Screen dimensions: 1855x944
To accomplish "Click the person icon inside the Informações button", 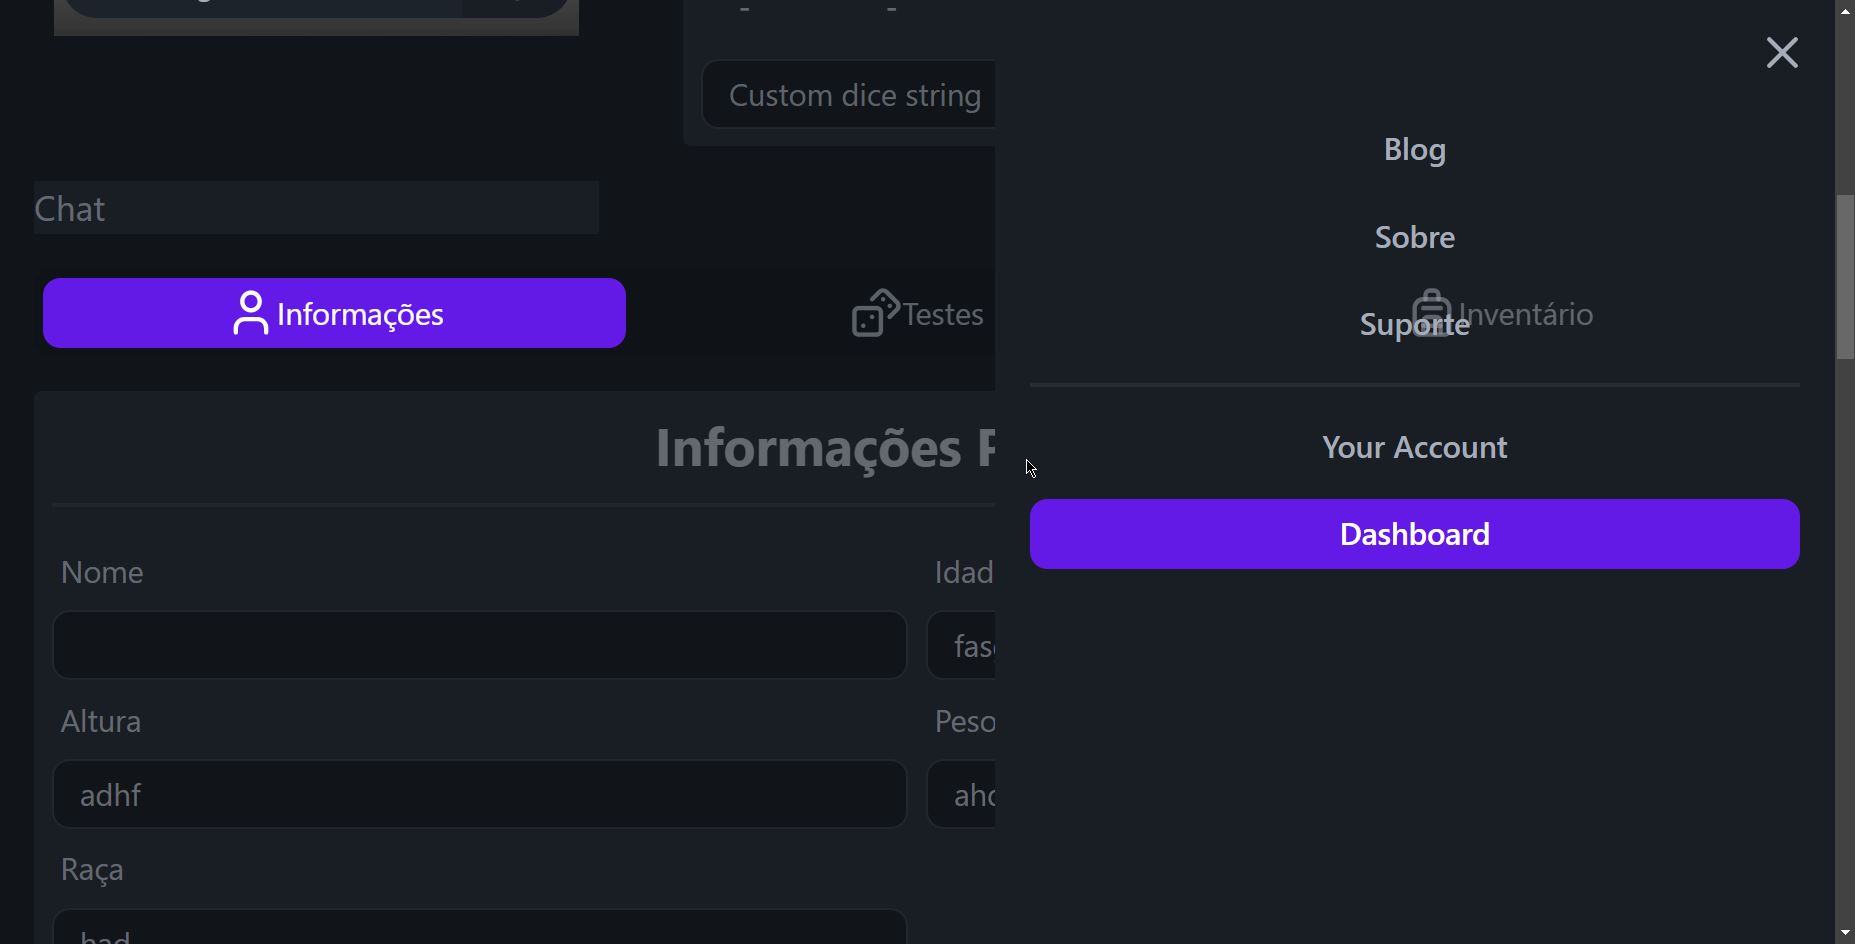I will point(250,313).
